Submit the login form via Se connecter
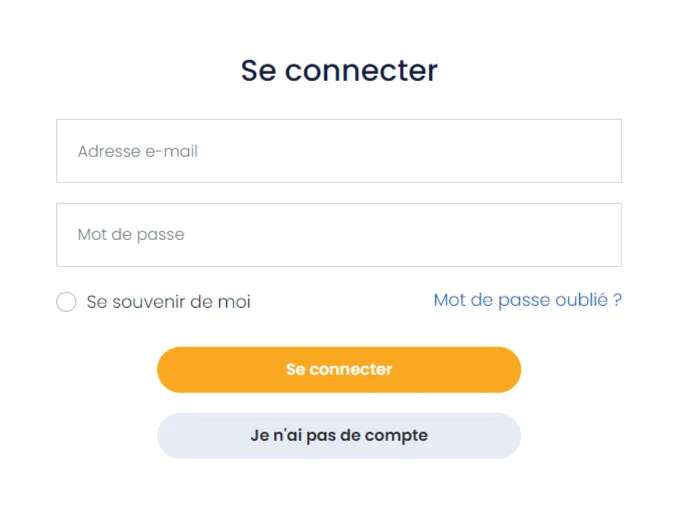 (x=339, y=370)
